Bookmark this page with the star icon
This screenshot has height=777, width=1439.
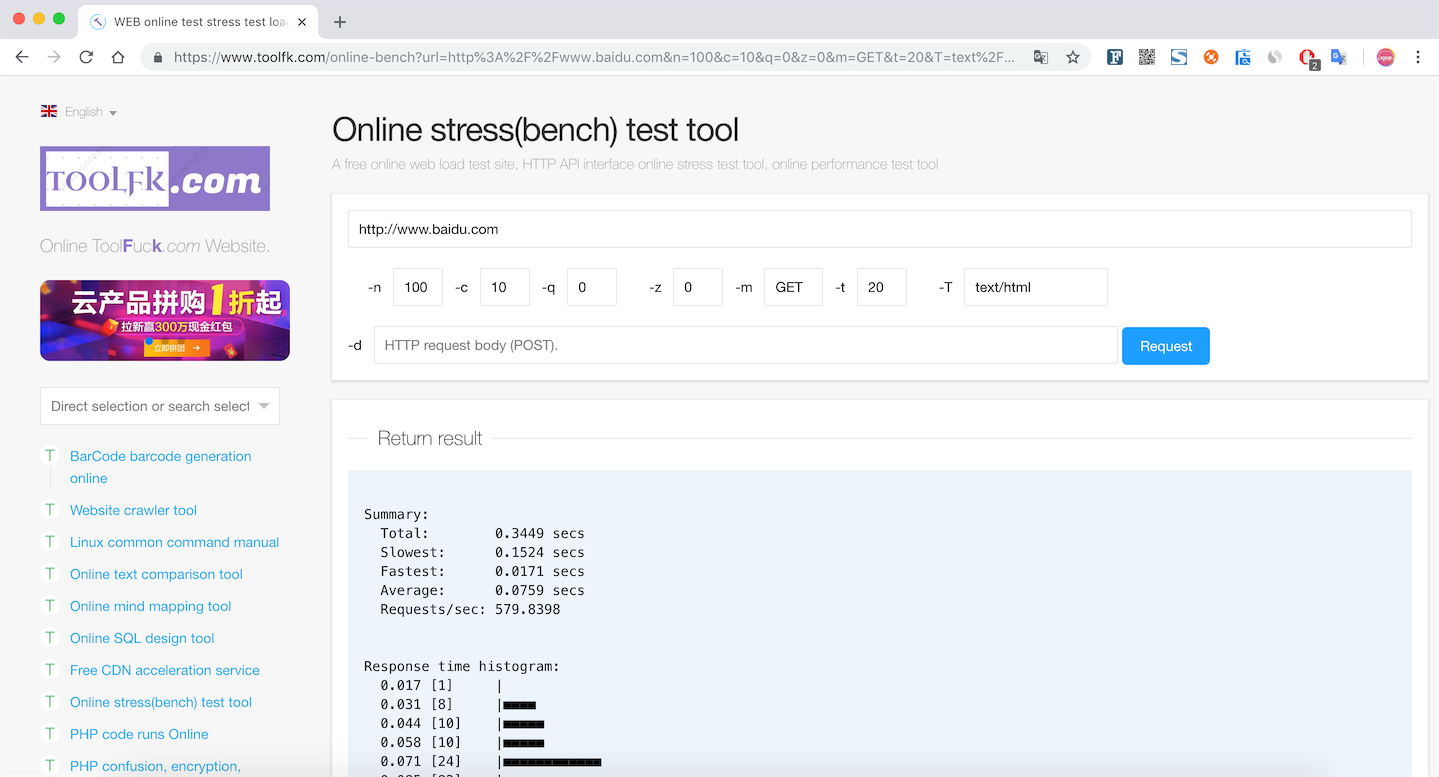[1073, 57]
